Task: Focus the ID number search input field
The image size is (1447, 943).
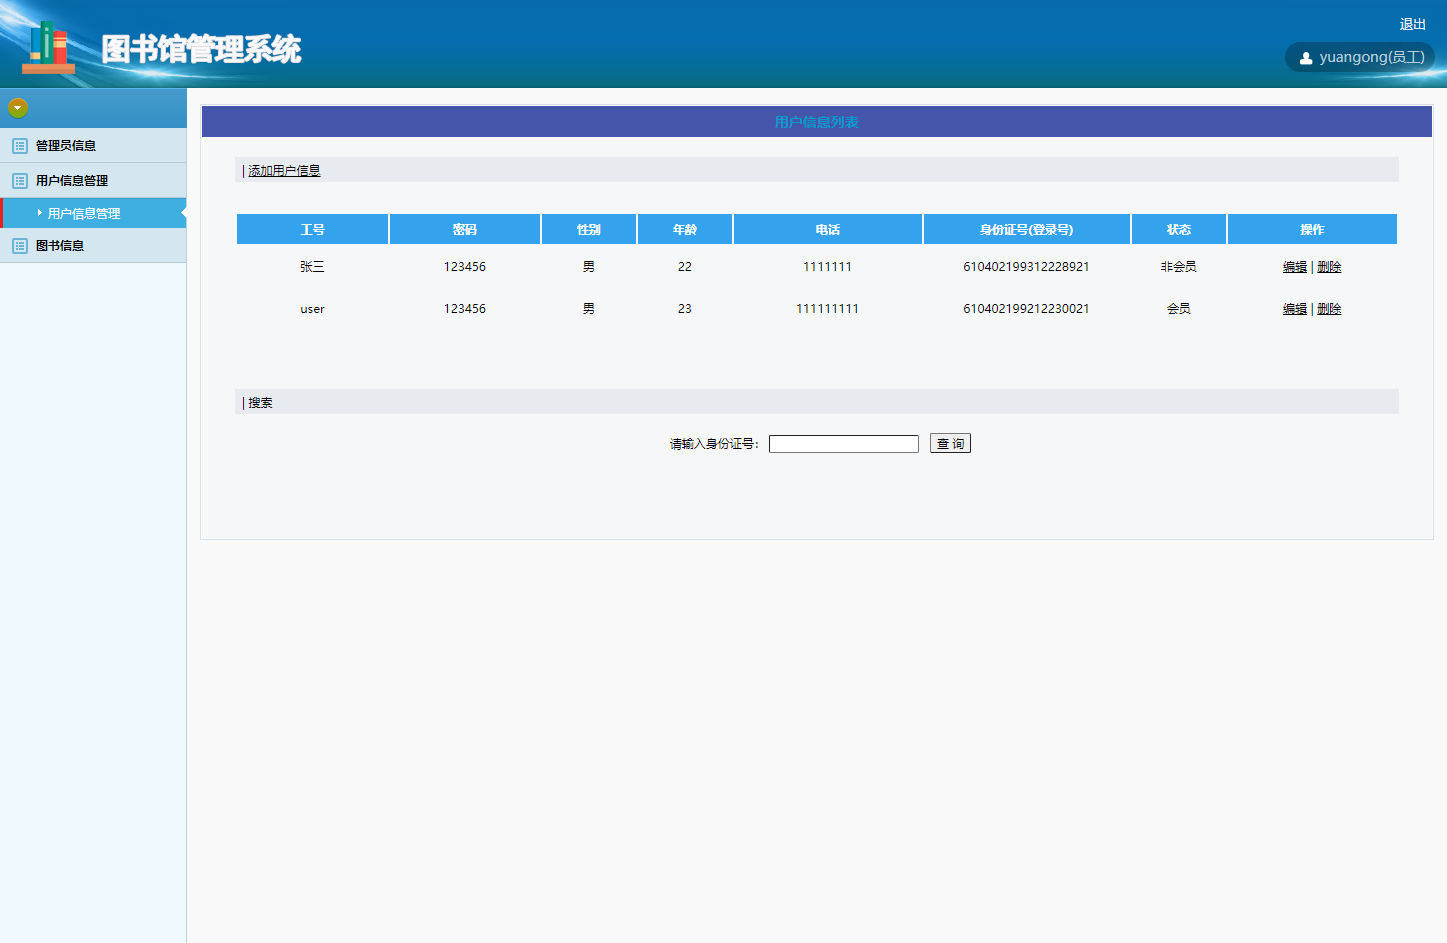Action: (843, 444)
